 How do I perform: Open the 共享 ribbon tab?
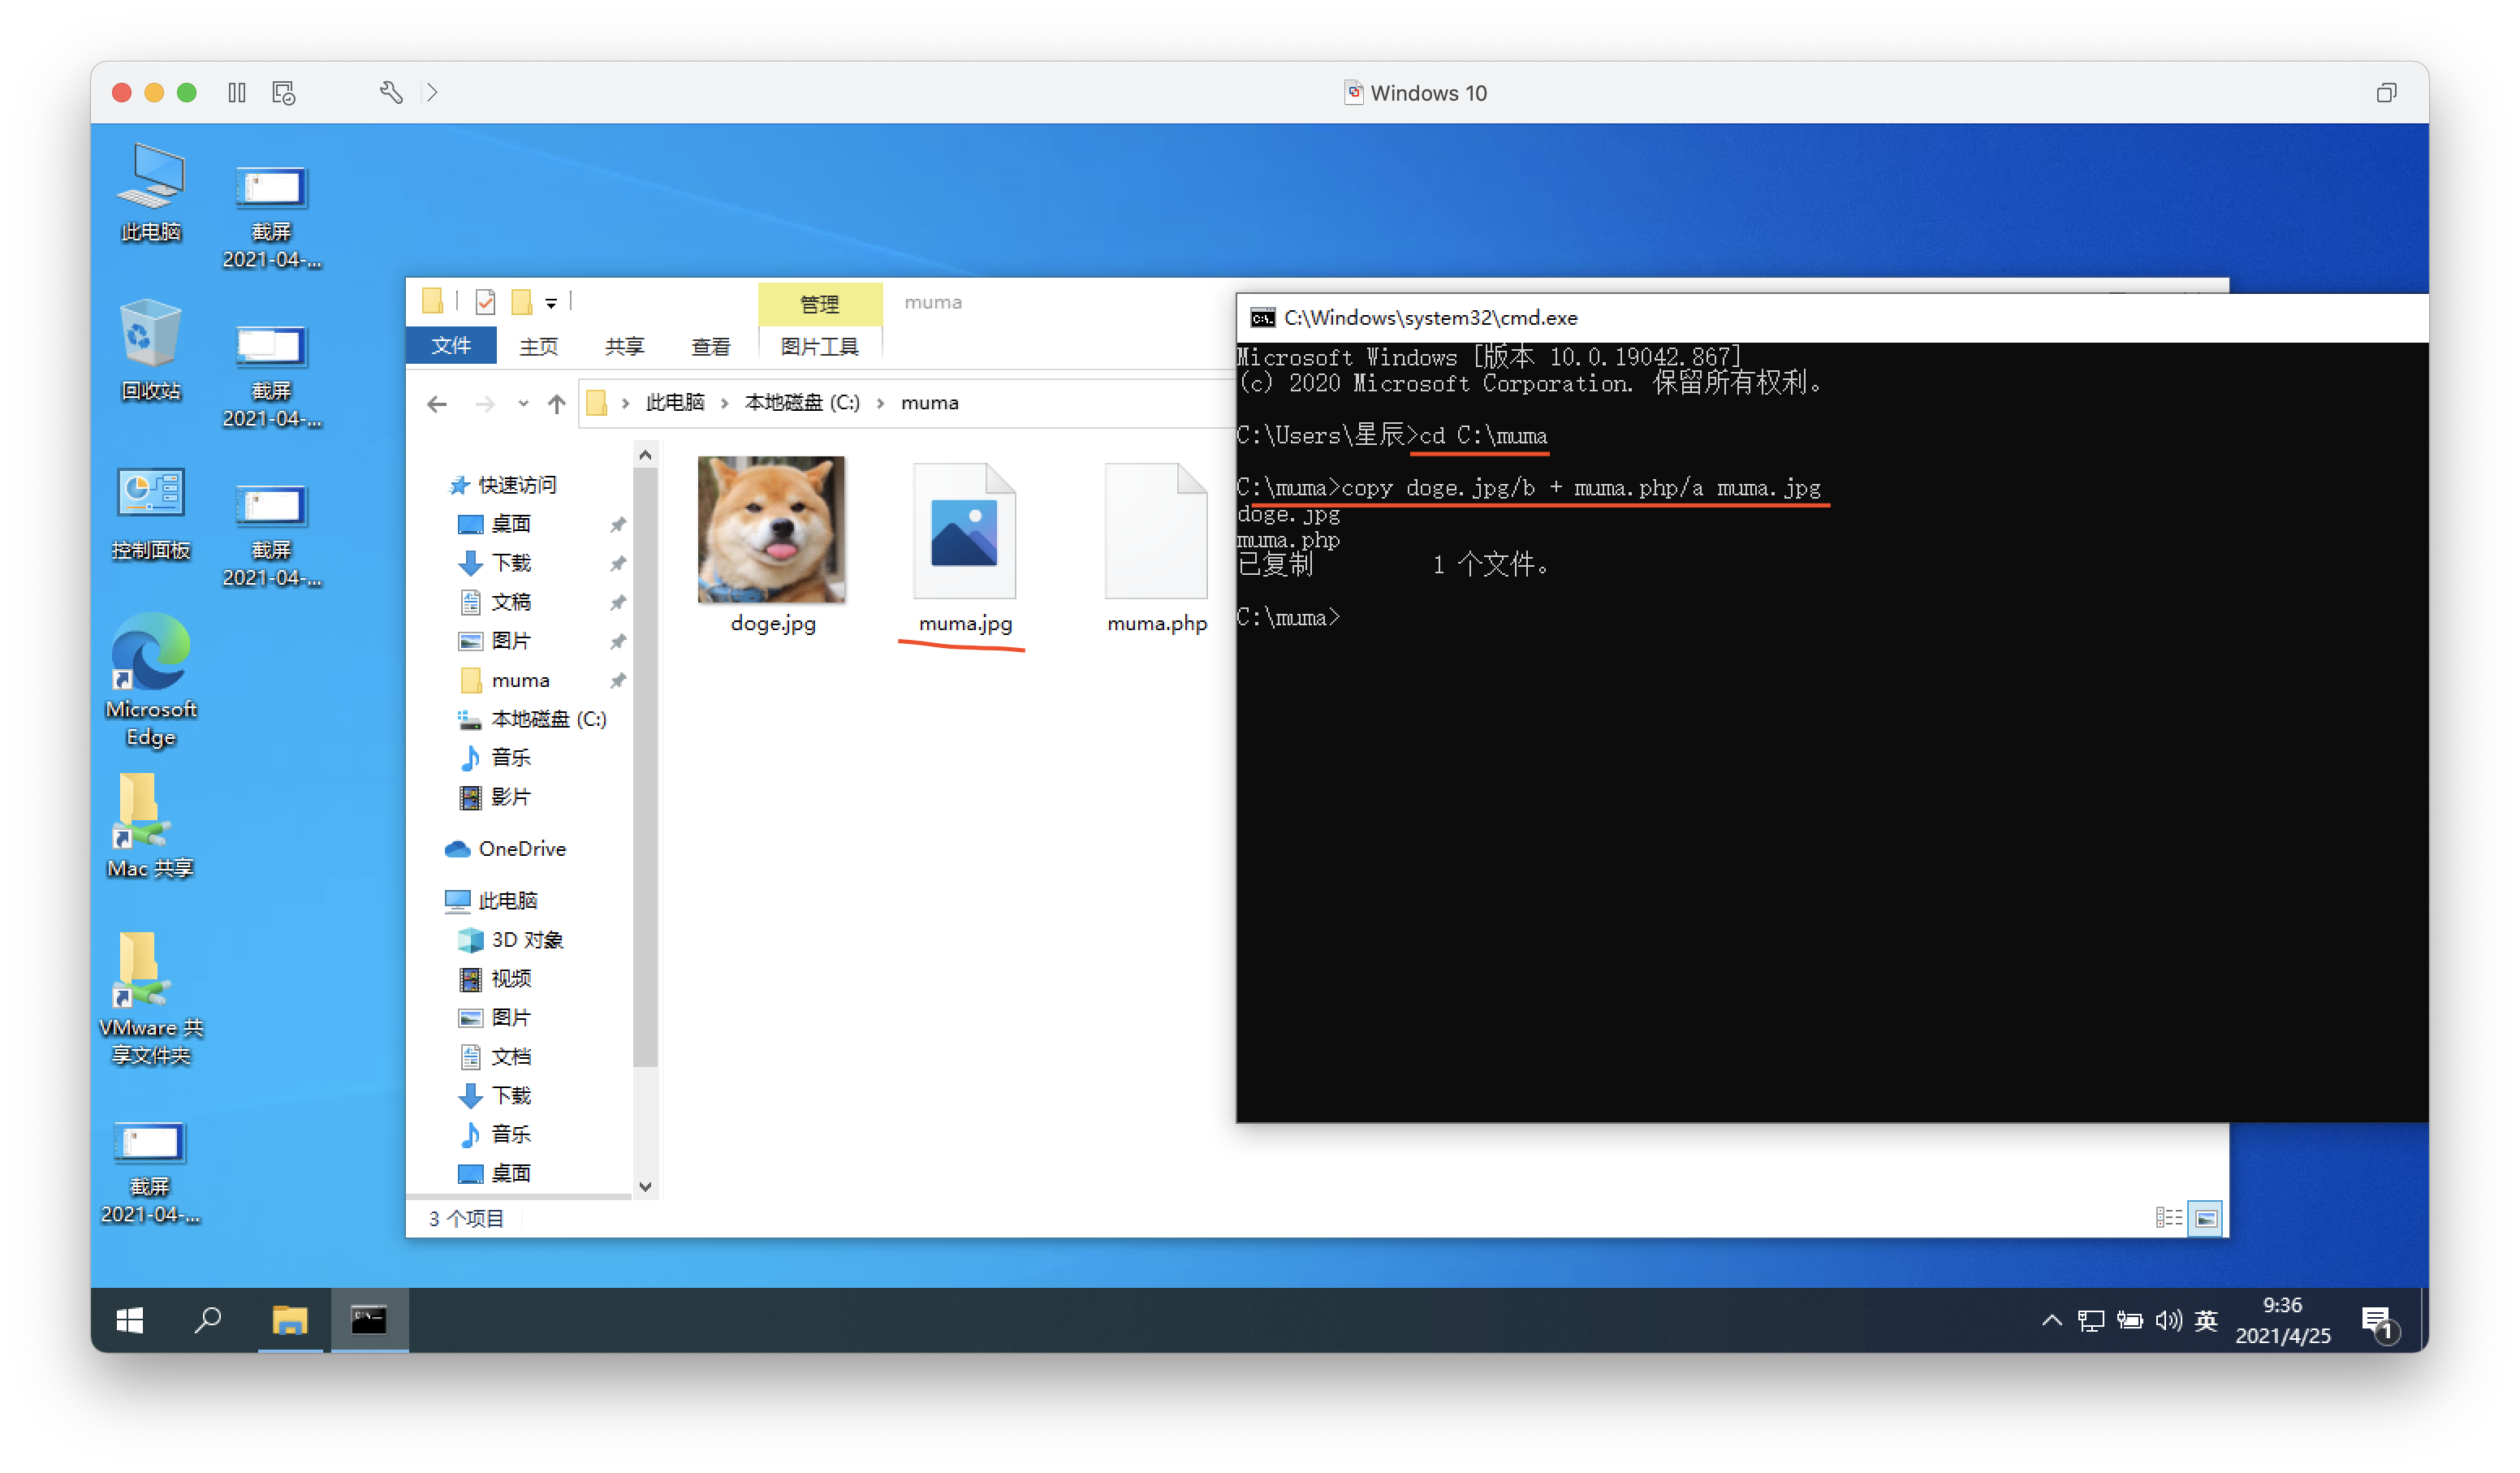(624, 346)
